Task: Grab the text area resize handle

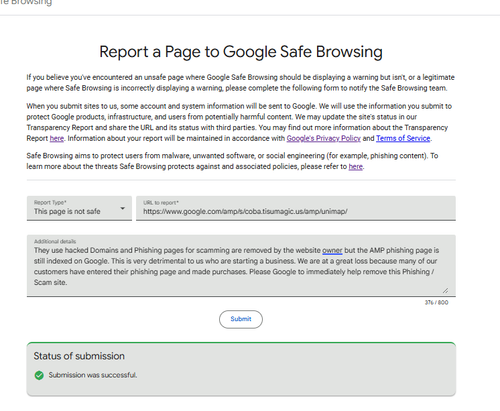Action: tap(445, 290)
